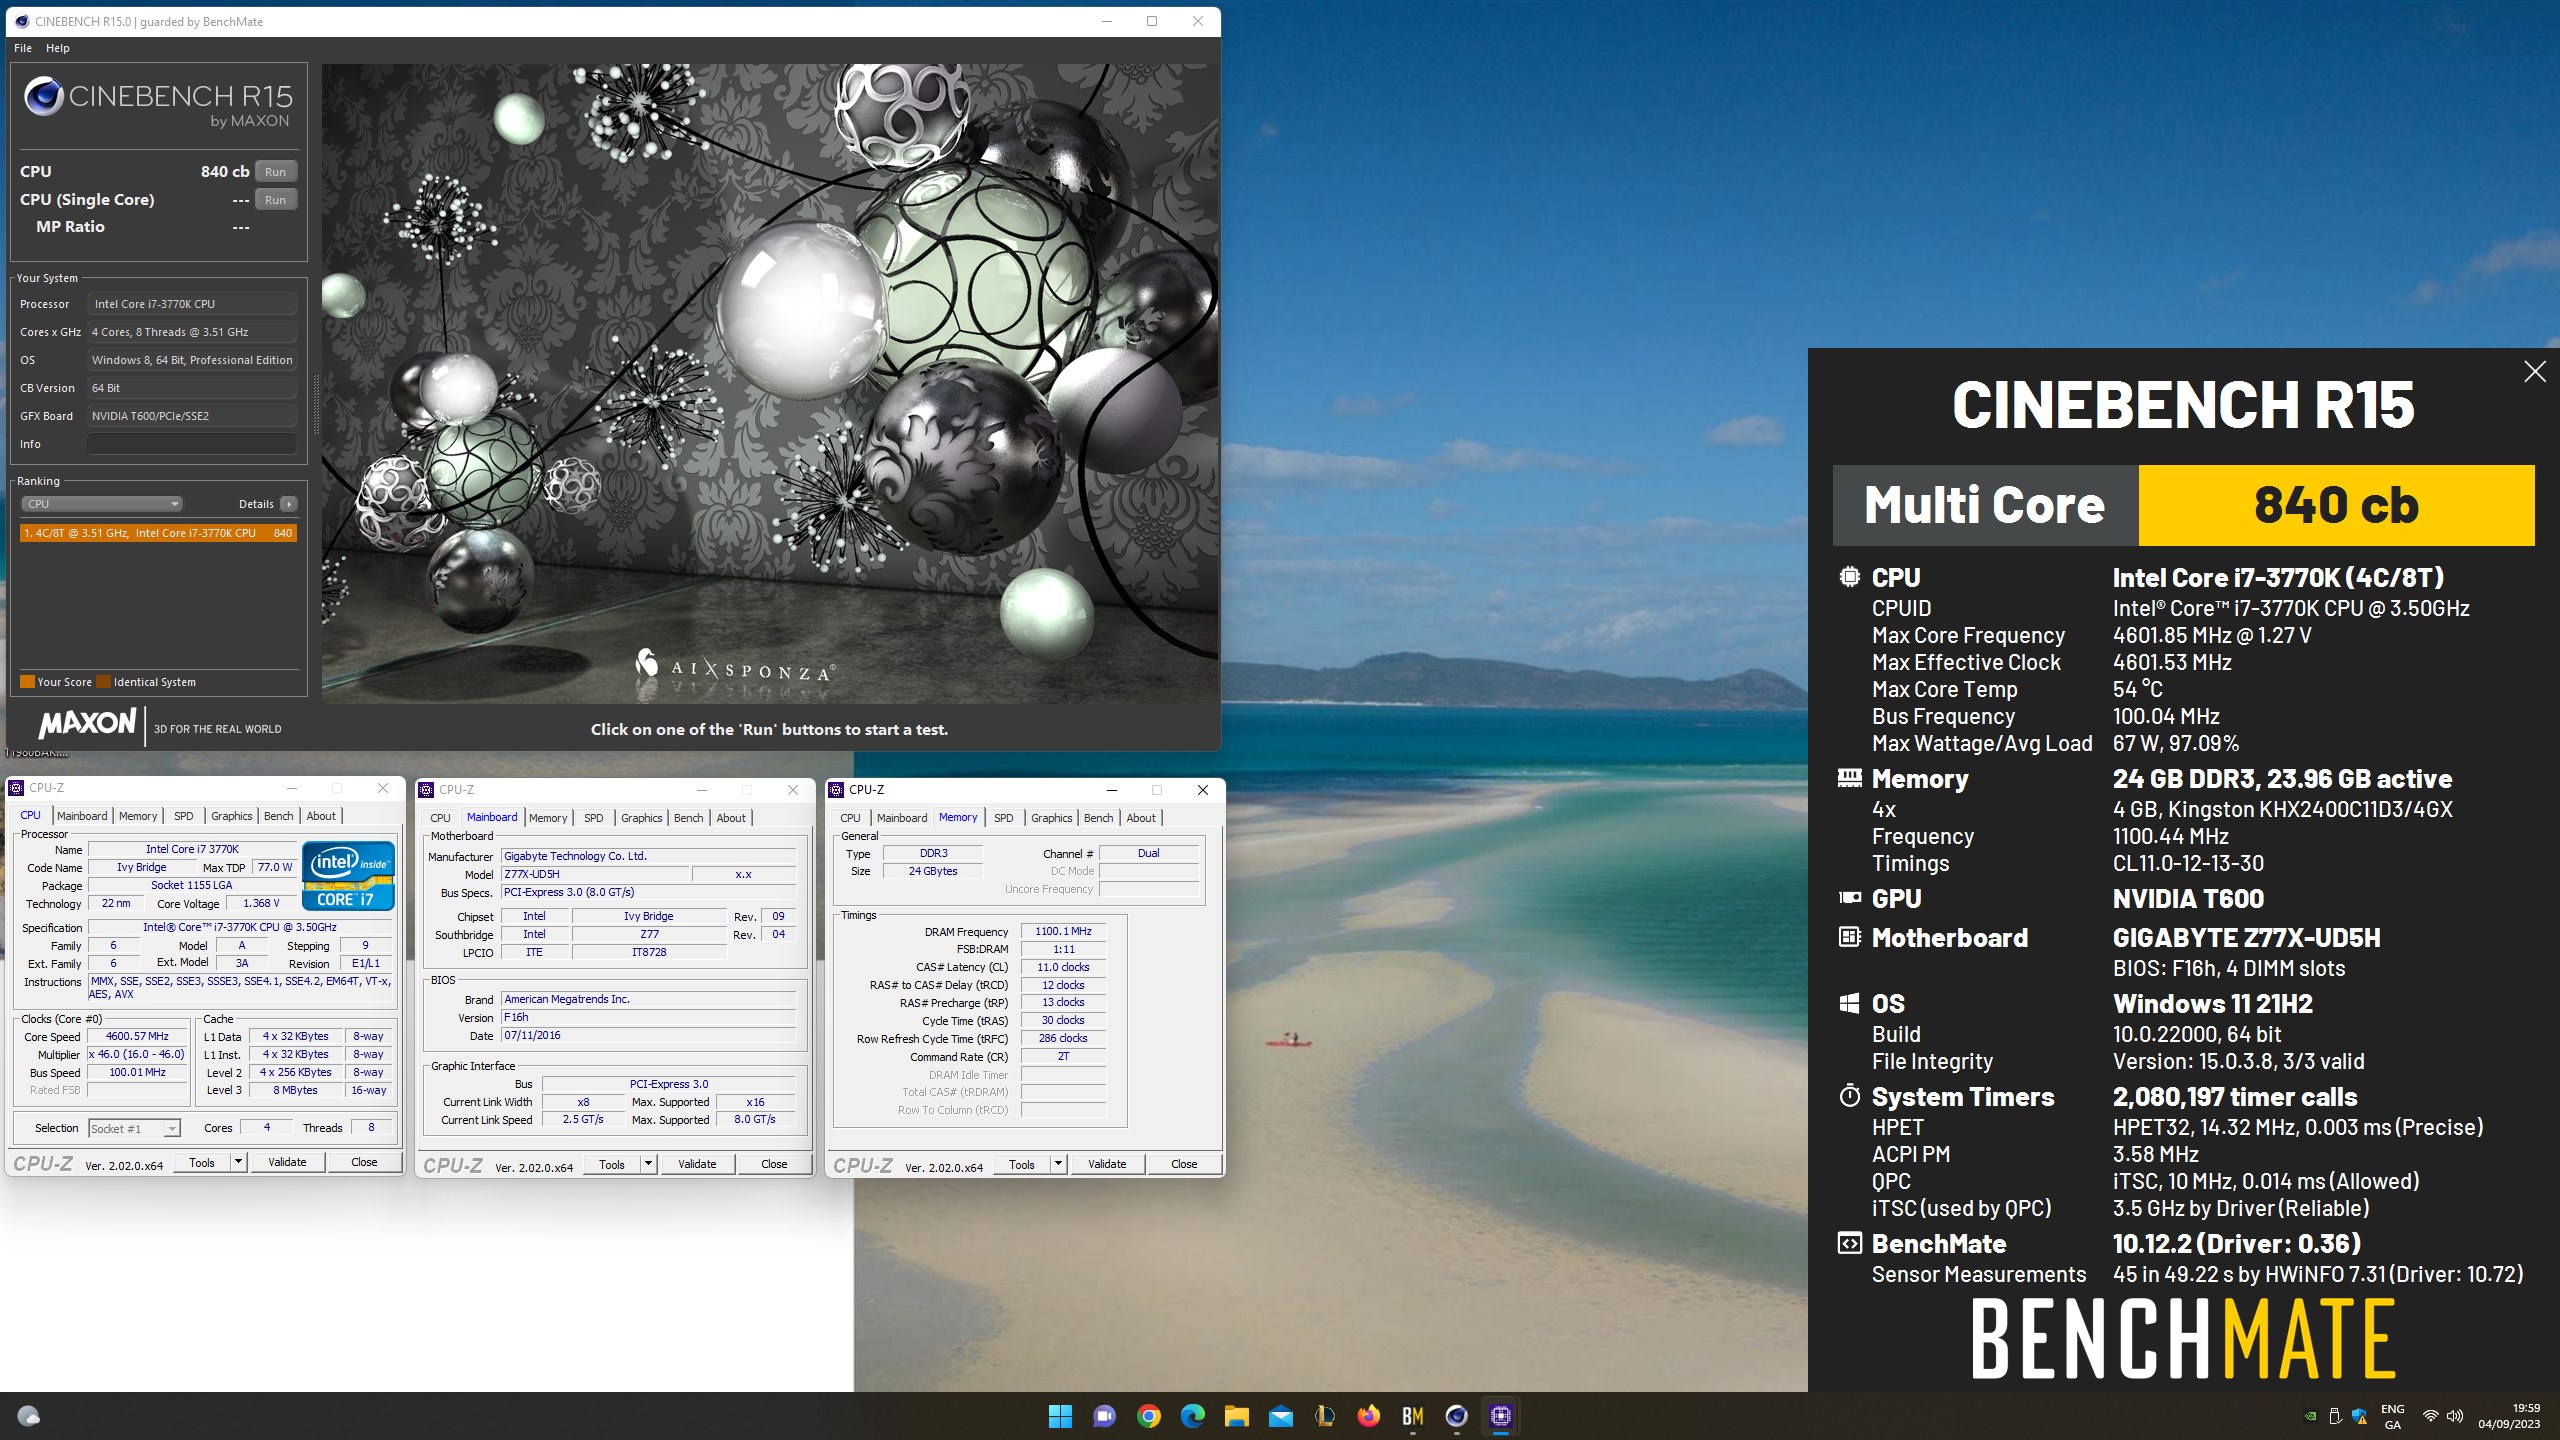This screenshot has height=1440, width=2560.
Task: Click the CPU chip icon in BenchMate panel
Action: click(x=1849, y=577)
